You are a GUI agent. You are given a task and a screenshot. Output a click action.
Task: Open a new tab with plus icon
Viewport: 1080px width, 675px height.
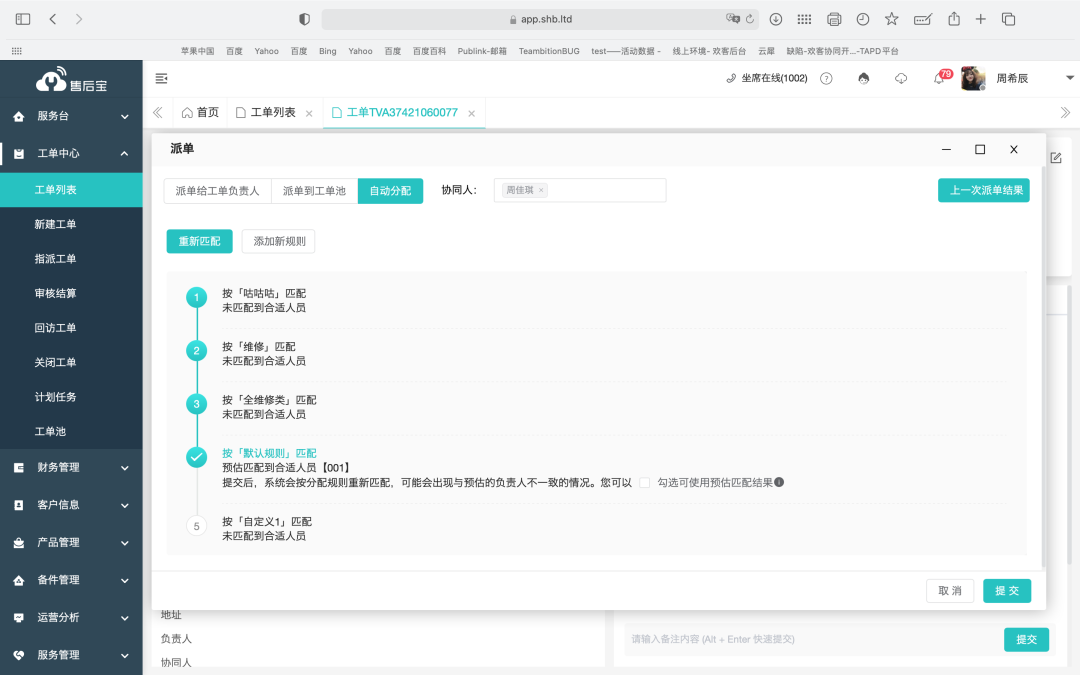[x=980, y=19]
